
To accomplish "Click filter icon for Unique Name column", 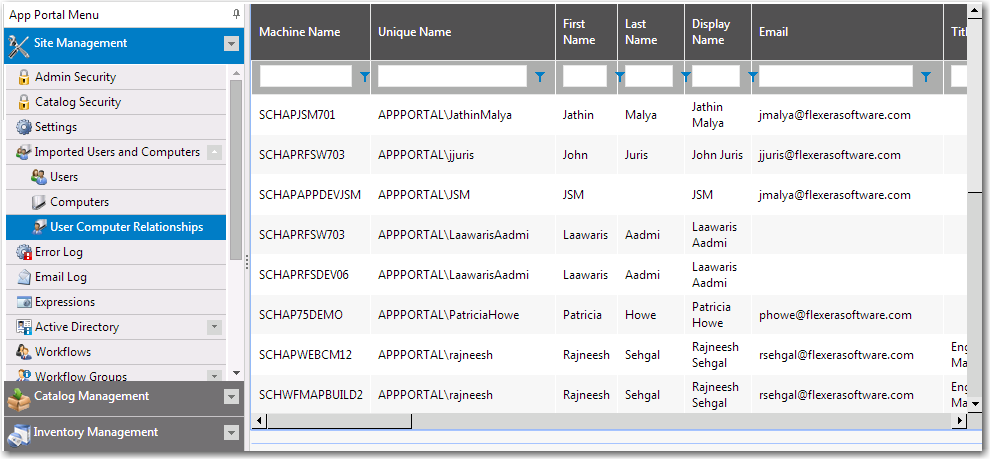I will [x=540, y=76].
